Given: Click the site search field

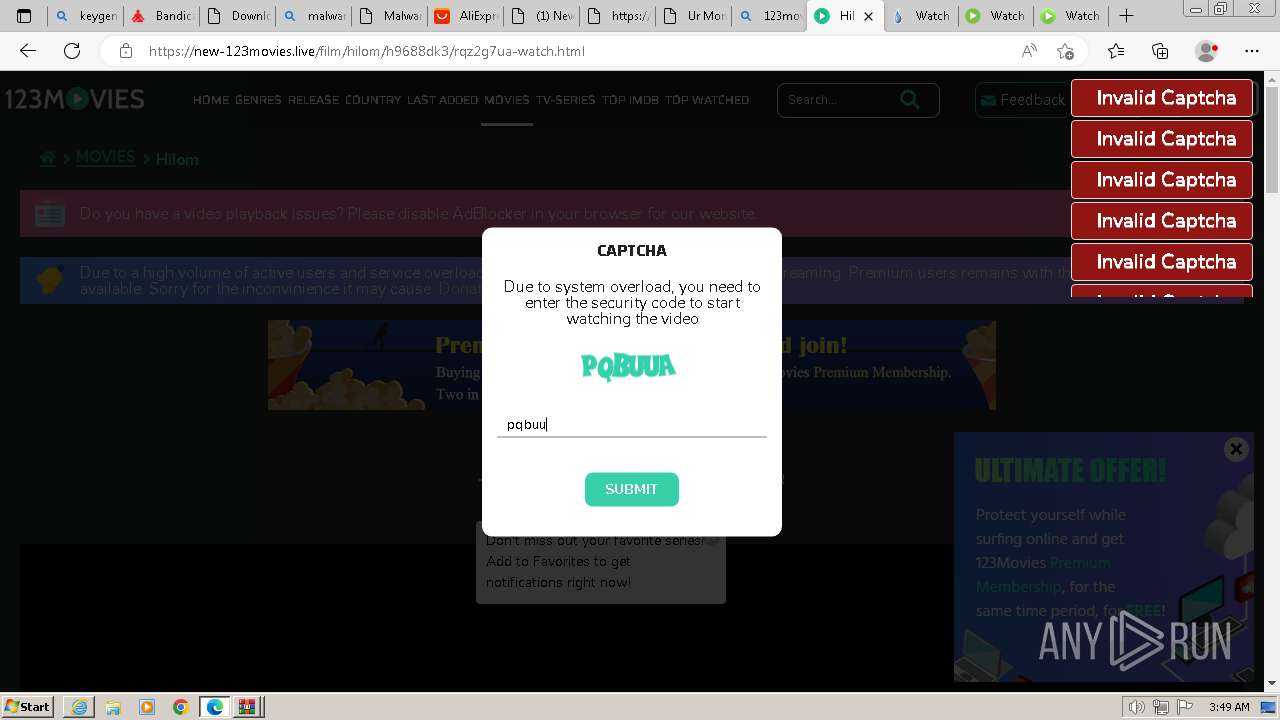Looking at the screenshot, I should [x=838, y=99].
